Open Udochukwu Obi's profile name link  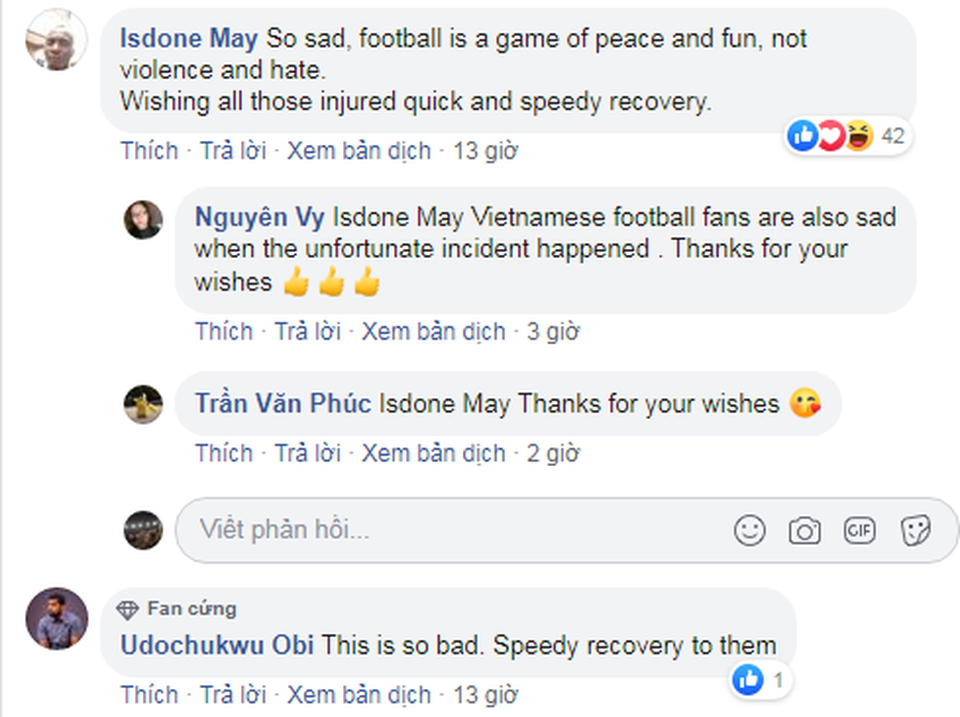(216, 645)
